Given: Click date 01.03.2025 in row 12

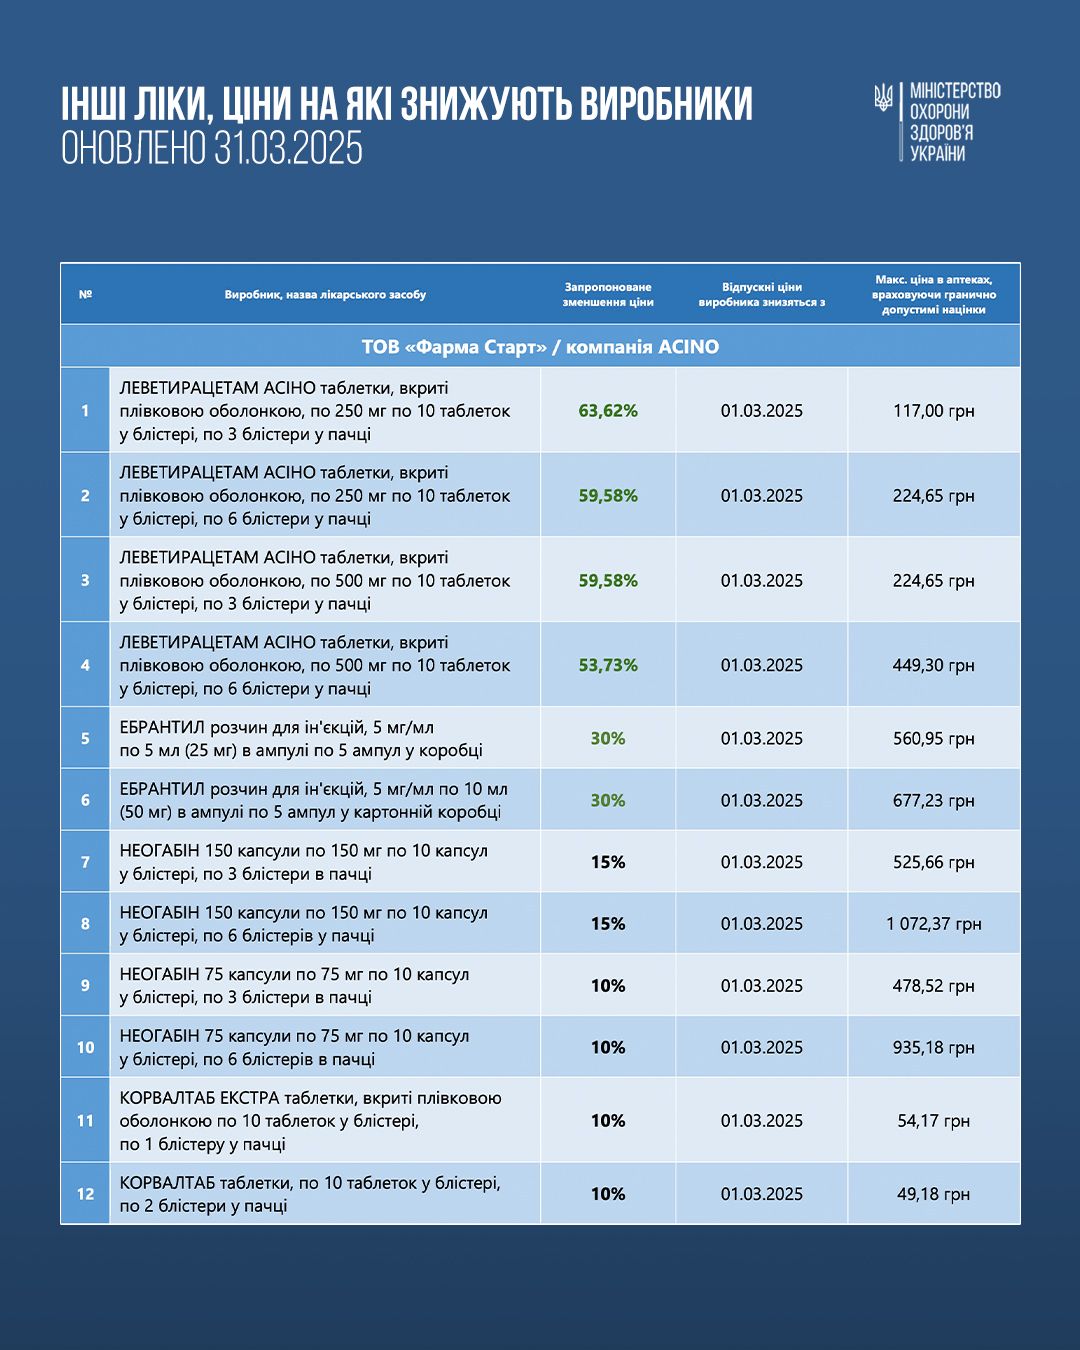Looking at the screenshot, I should click(762, 1194).
